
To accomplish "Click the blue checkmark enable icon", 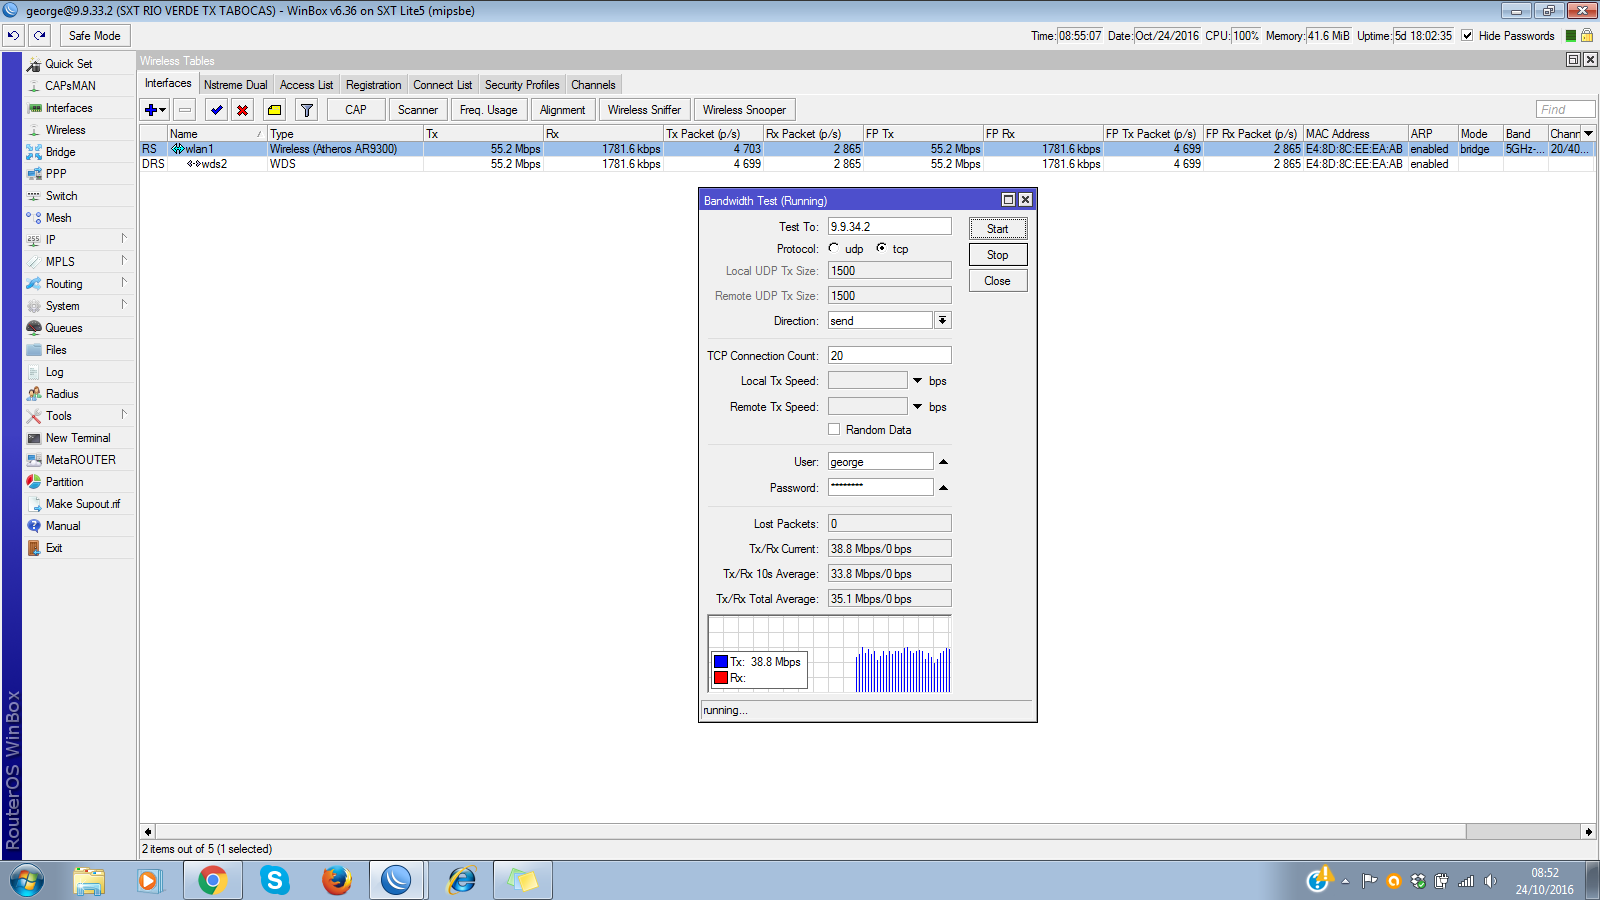I will click(216, 110).
